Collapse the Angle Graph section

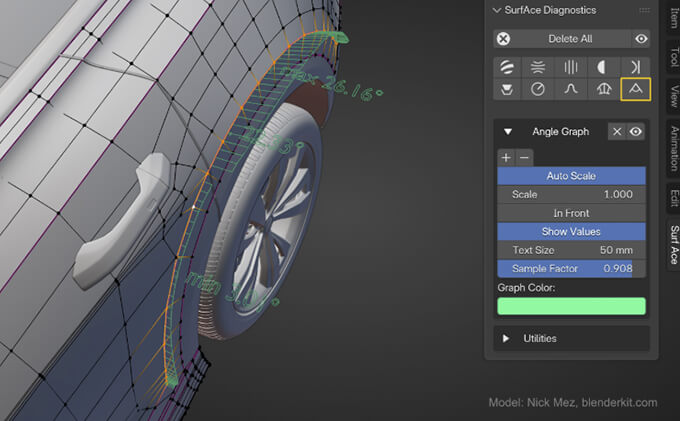click(x=508, y=131)
